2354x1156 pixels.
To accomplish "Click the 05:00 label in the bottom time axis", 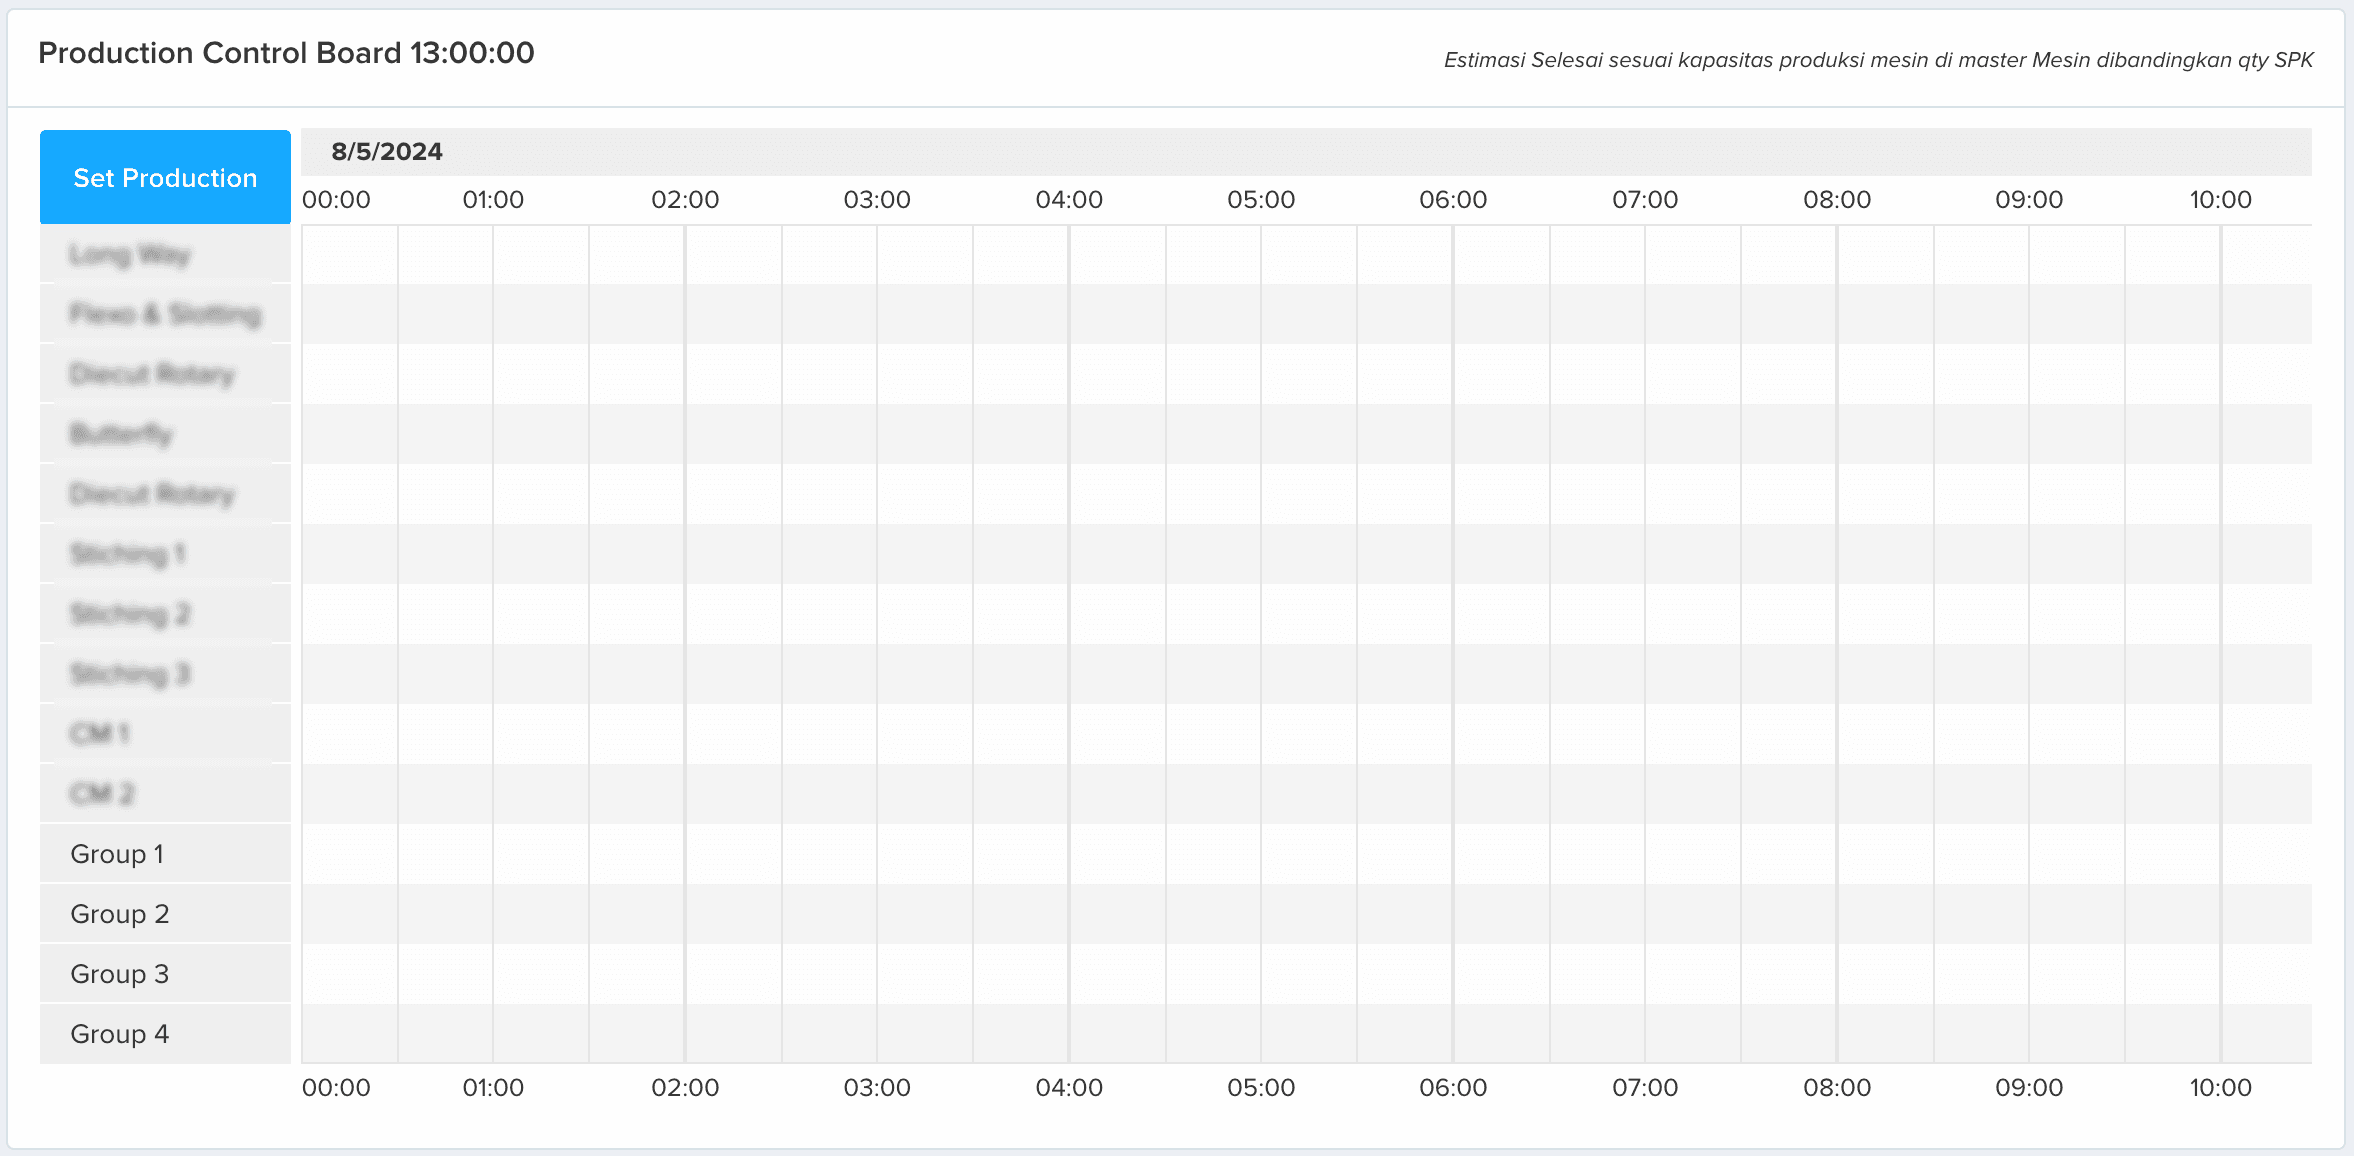I will click(x=1261, y=1088).
